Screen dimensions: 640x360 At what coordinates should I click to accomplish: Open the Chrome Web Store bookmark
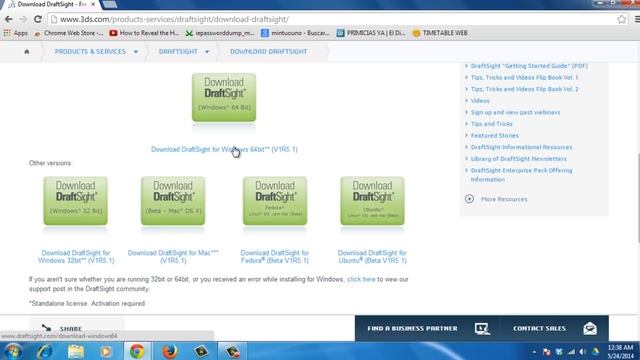click(x=69, y=33)
